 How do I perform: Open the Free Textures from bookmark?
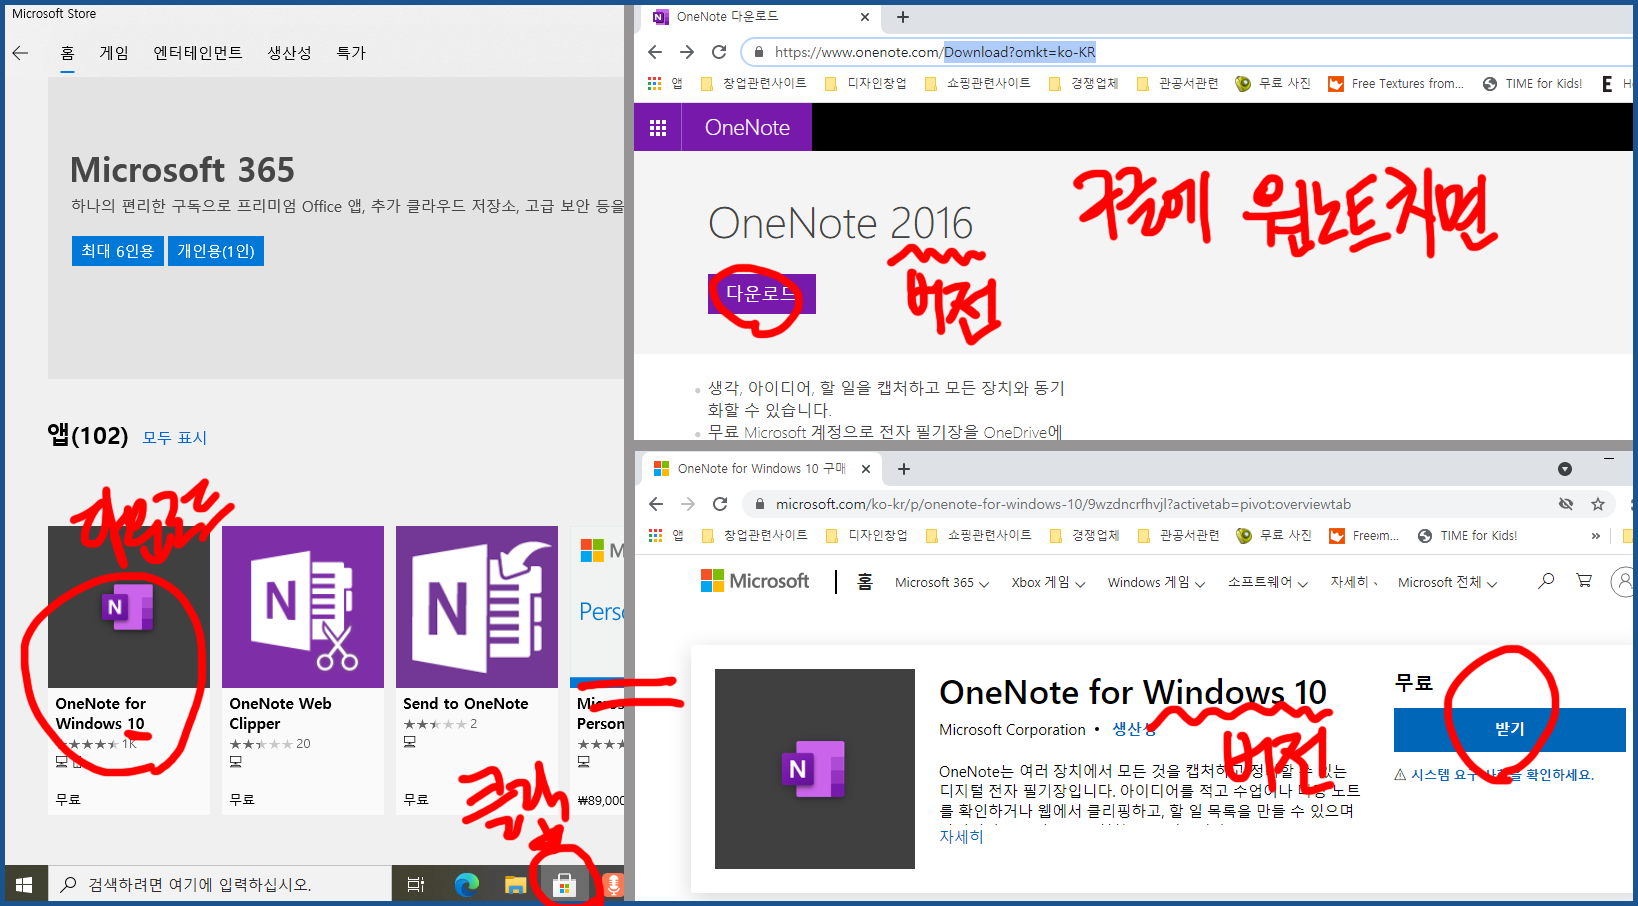pos(1396,84)
